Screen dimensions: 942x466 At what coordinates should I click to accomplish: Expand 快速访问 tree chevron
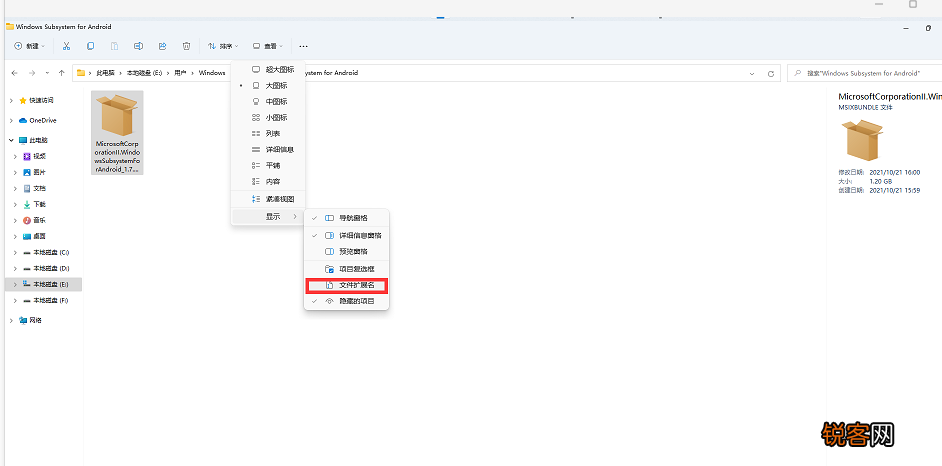pyautogui.click(x=11, y=100)
